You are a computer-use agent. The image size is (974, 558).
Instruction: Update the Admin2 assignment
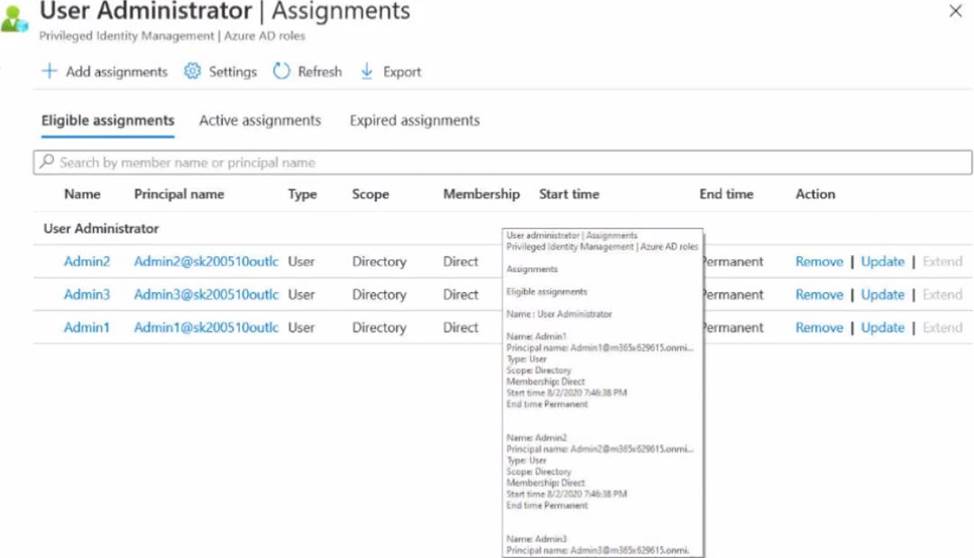pyautogui.click(x=882, y=262)
